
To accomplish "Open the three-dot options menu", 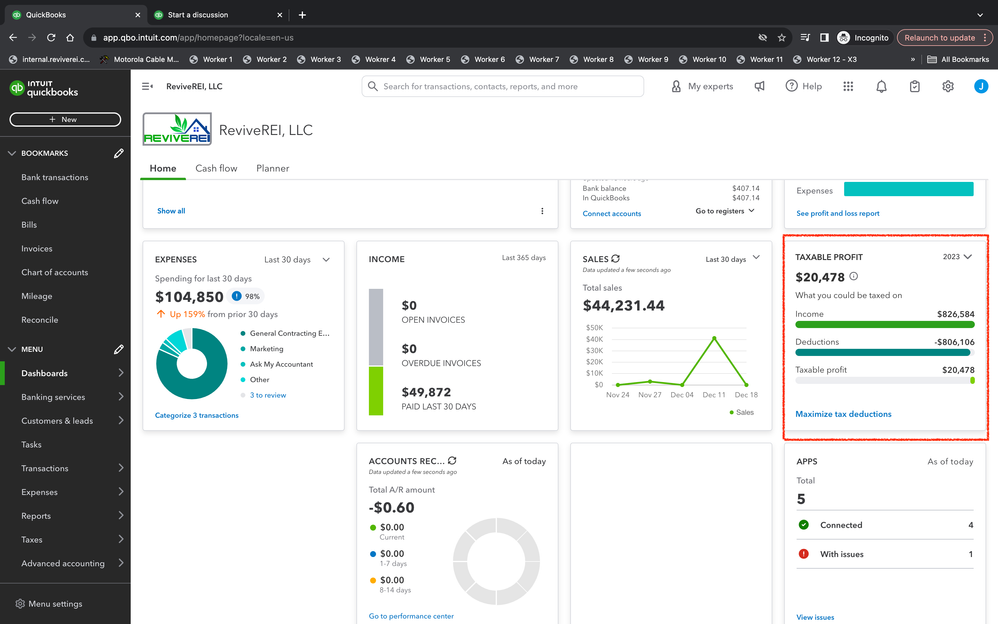I will coord(542,211).
